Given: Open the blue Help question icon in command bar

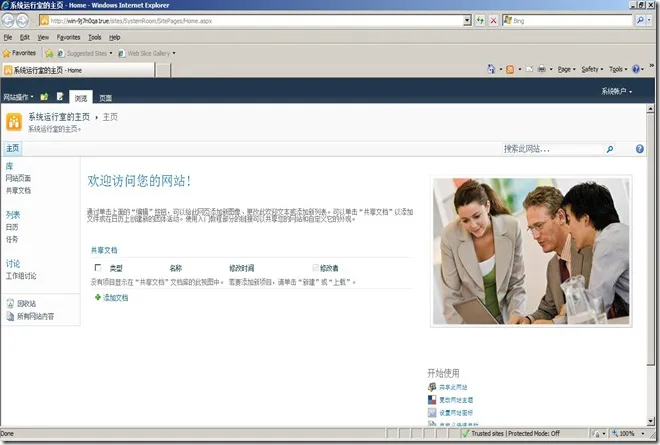Looking at the screenshot, I should tap(636, 69).
